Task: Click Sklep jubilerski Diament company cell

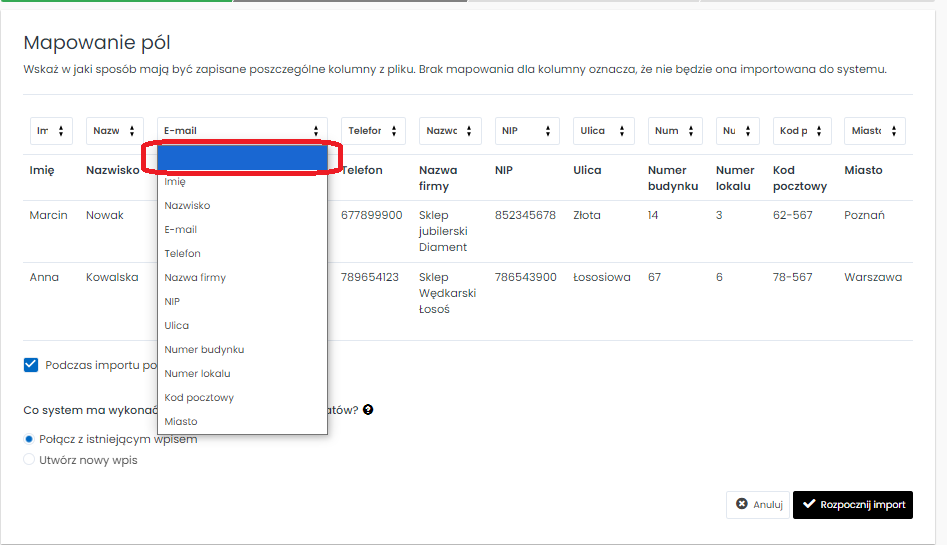Action: click(x=443, y=231)
